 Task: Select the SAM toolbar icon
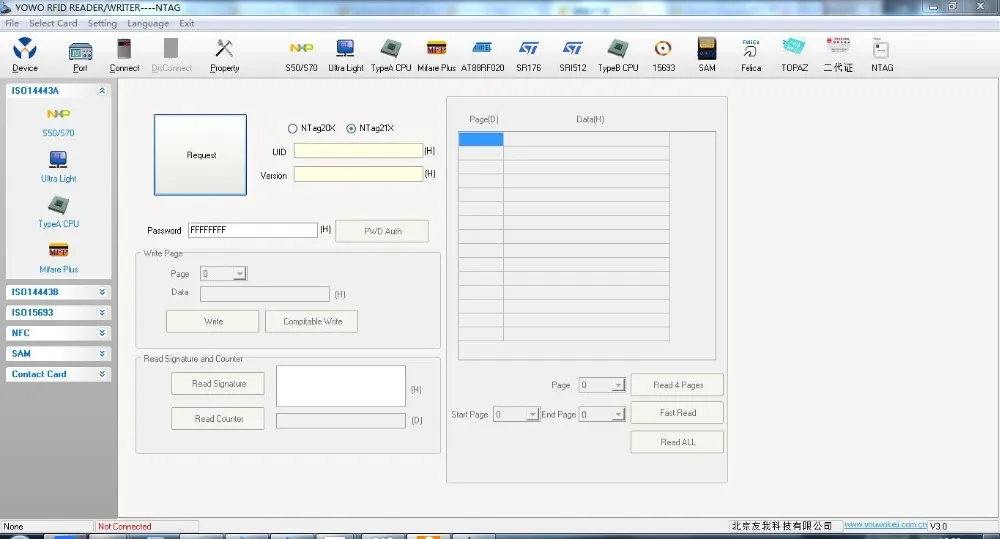(x=707, y=54)
